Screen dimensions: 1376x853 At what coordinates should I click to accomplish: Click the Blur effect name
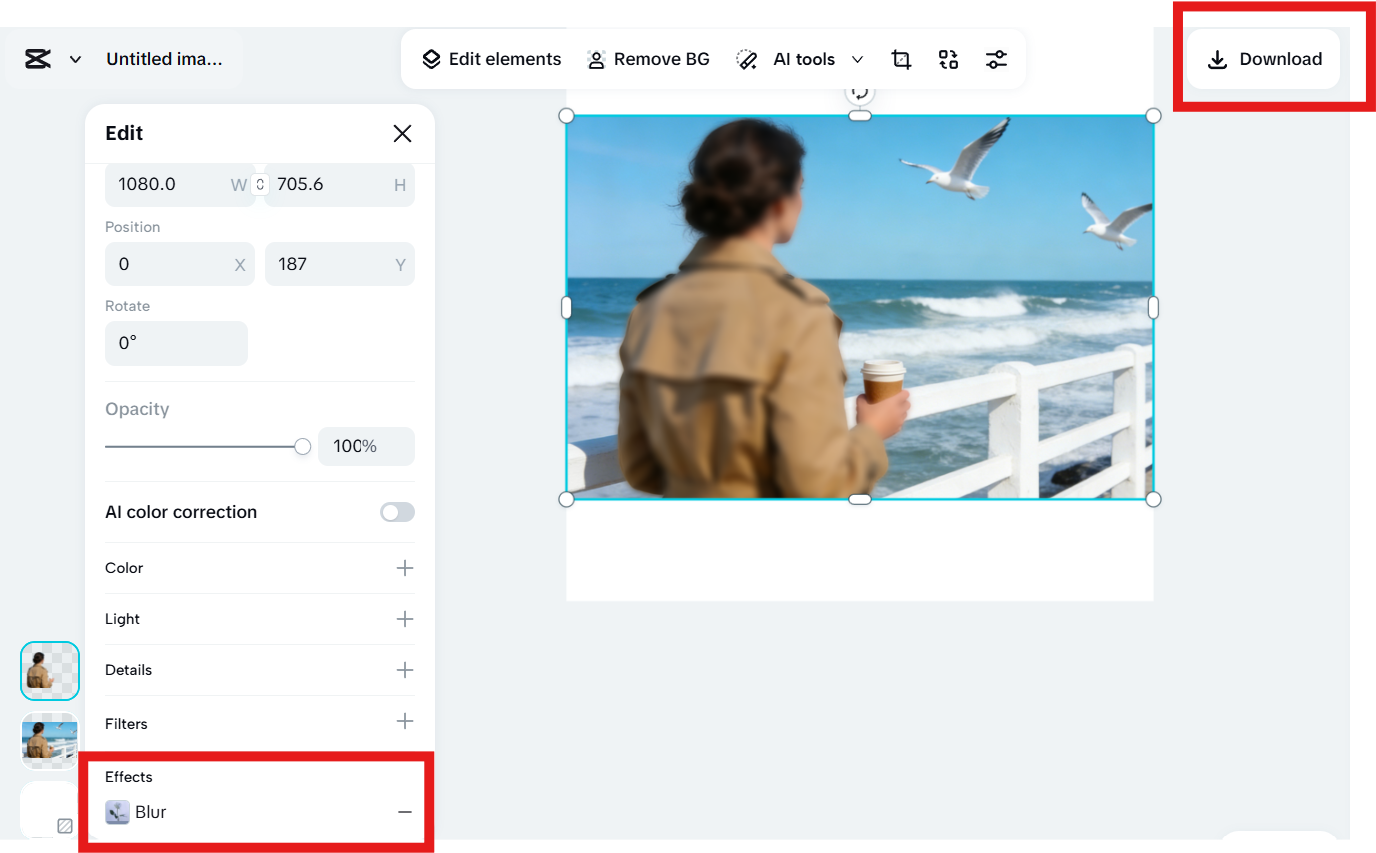(151, 812)
